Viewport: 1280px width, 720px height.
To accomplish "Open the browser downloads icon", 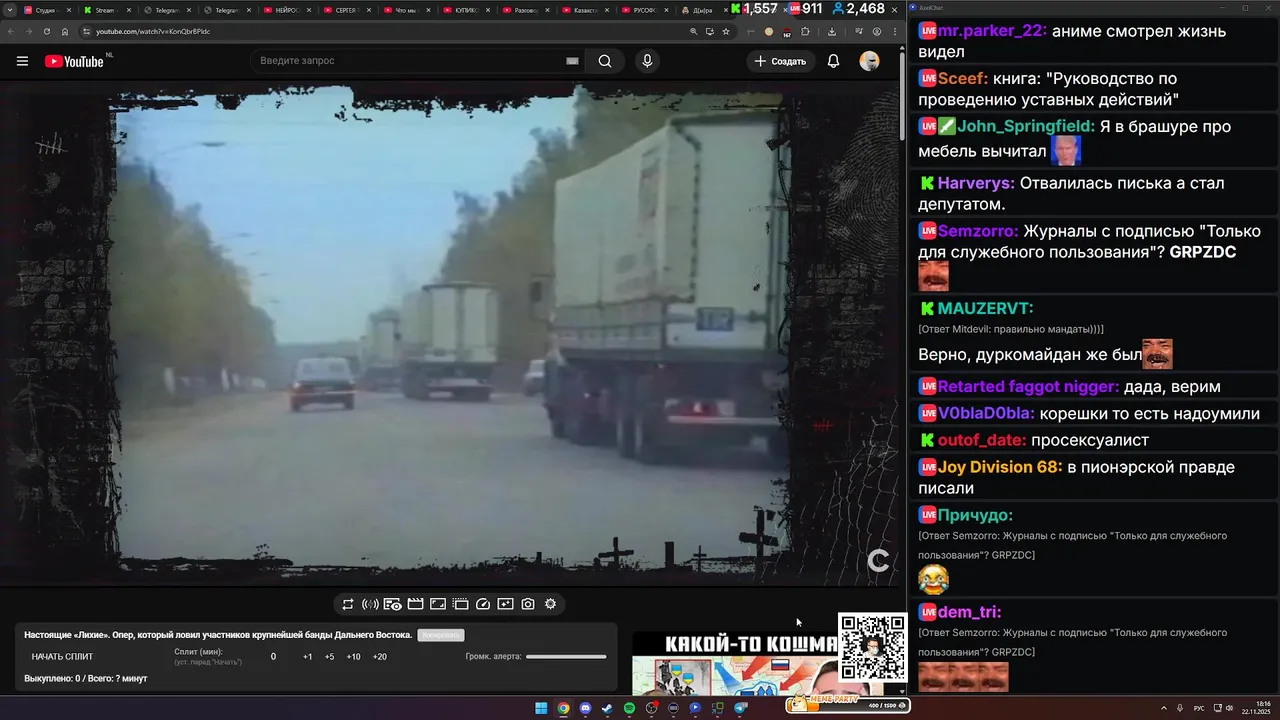I will [832, 31].
